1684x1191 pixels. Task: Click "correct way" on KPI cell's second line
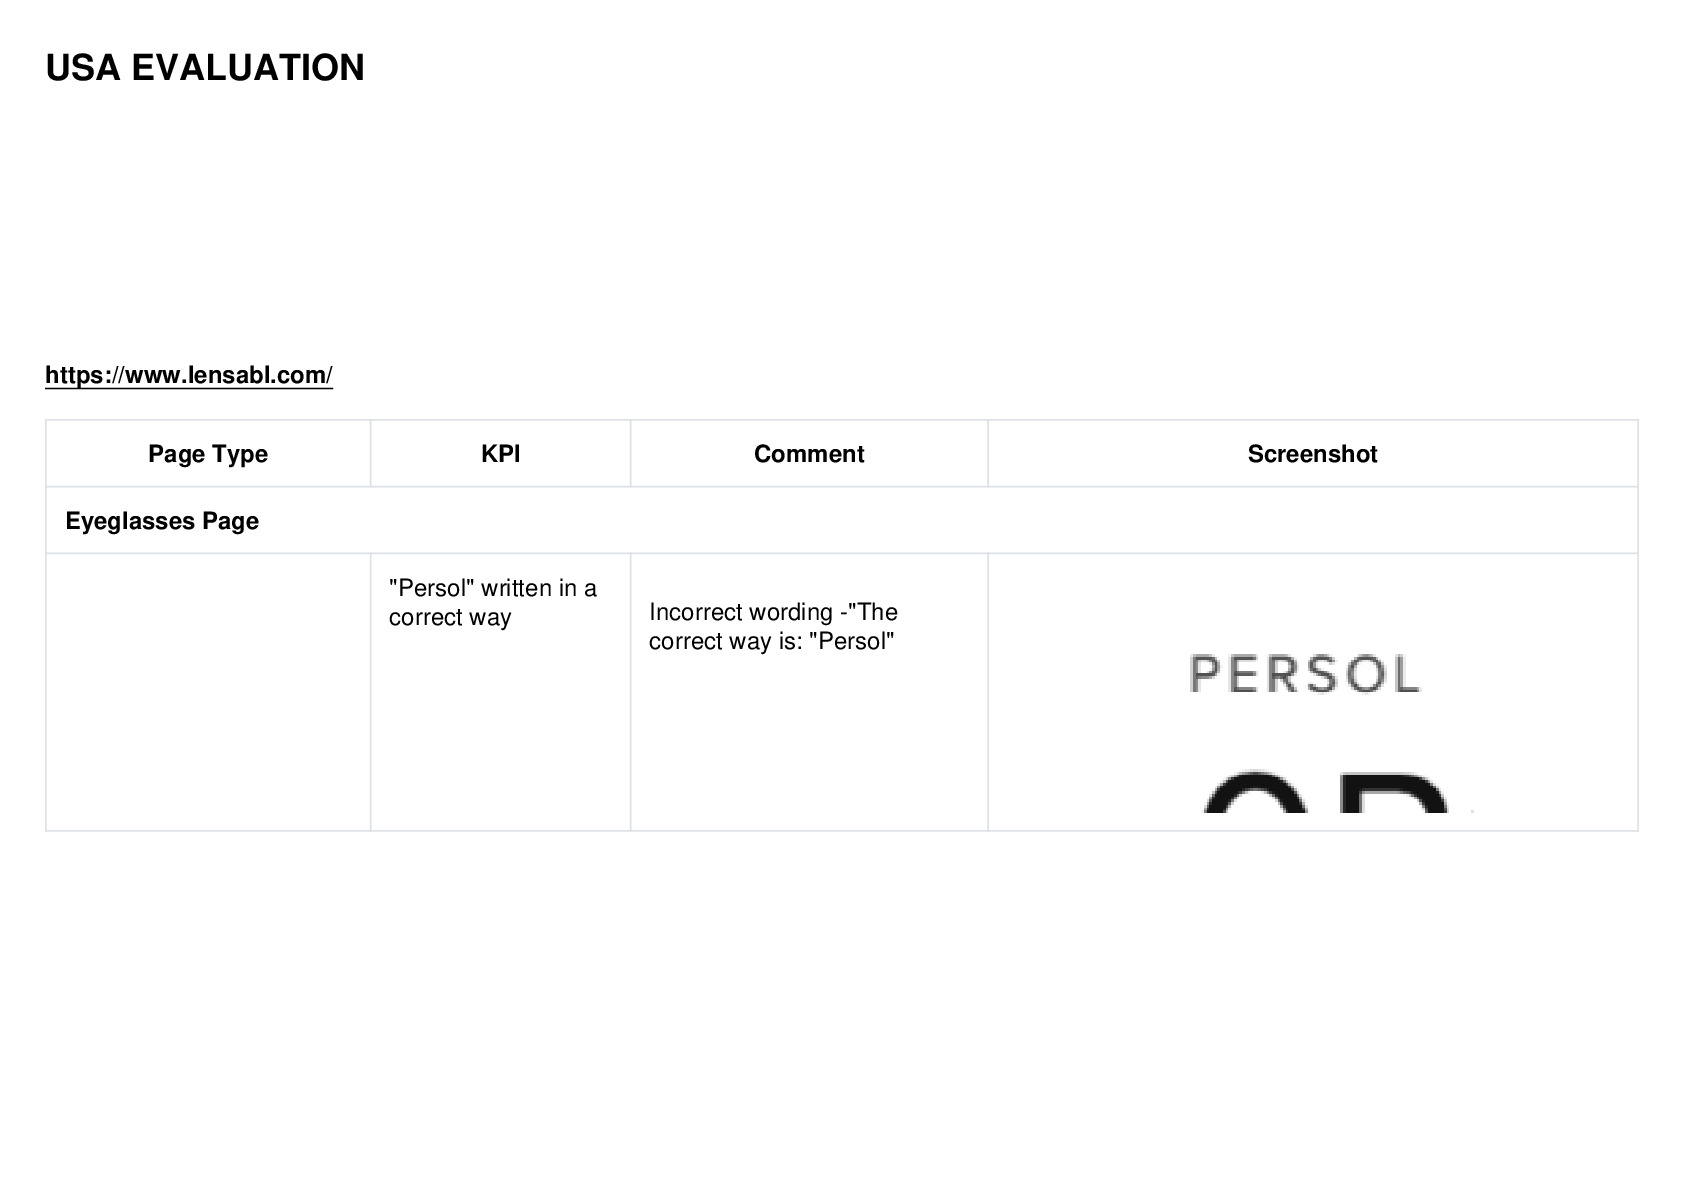pos(450,617)
